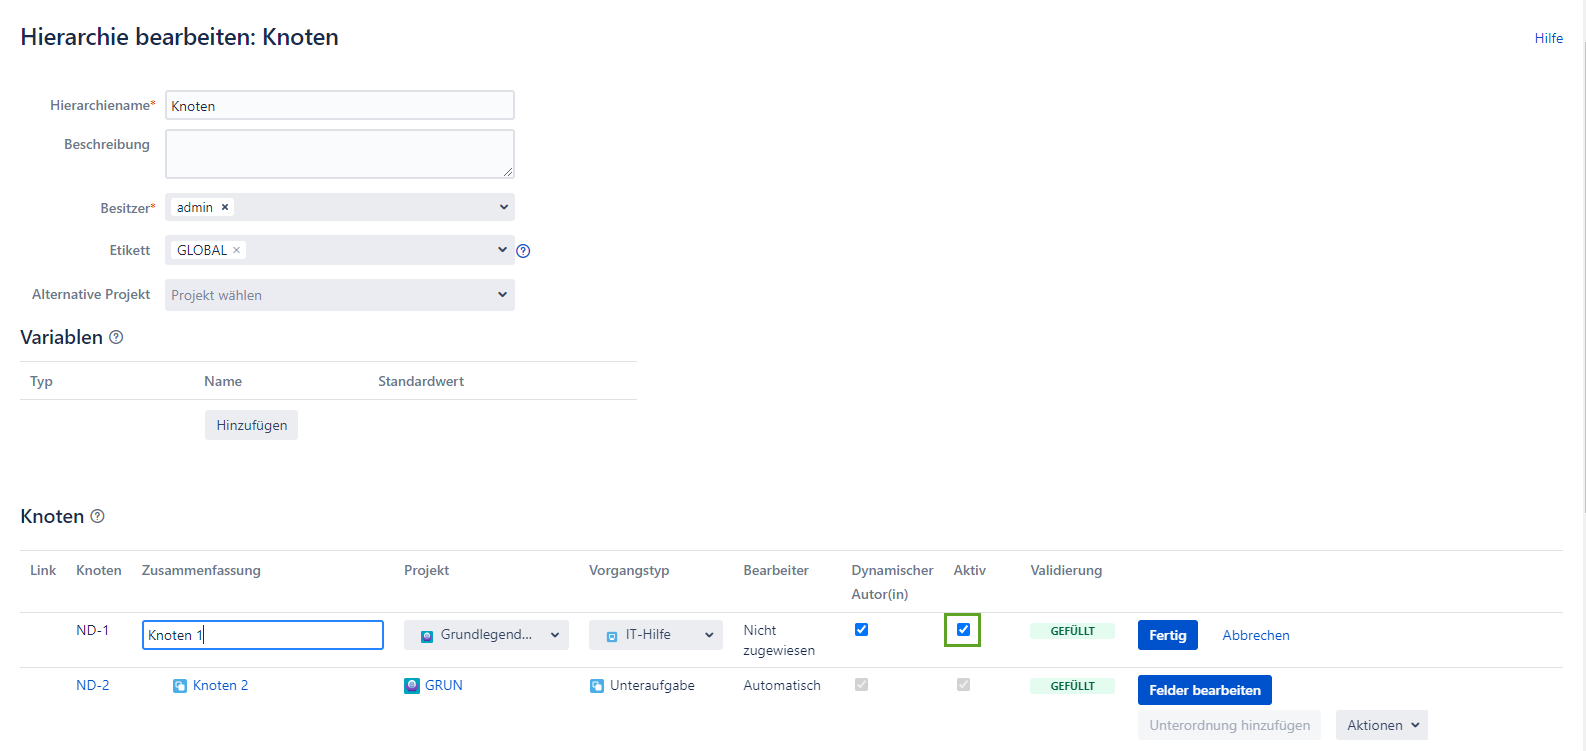Open the Besitzer dropdown
Viewport: 1586px width, 751px height.
pyautogui.click(x=503, y=207)
